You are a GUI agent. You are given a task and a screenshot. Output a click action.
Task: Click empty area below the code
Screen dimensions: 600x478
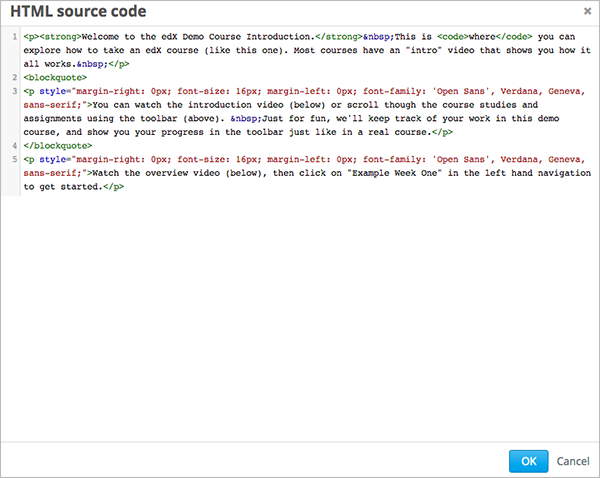[300, 320]
